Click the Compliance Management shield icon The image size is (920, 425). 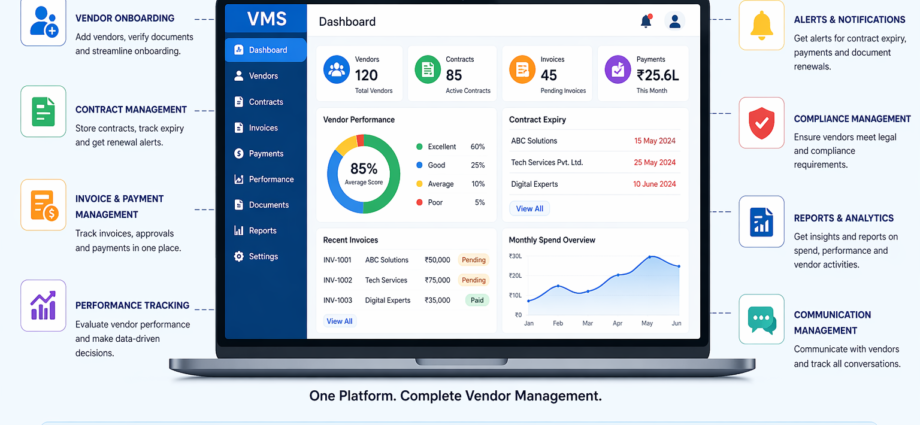point(761,123)
